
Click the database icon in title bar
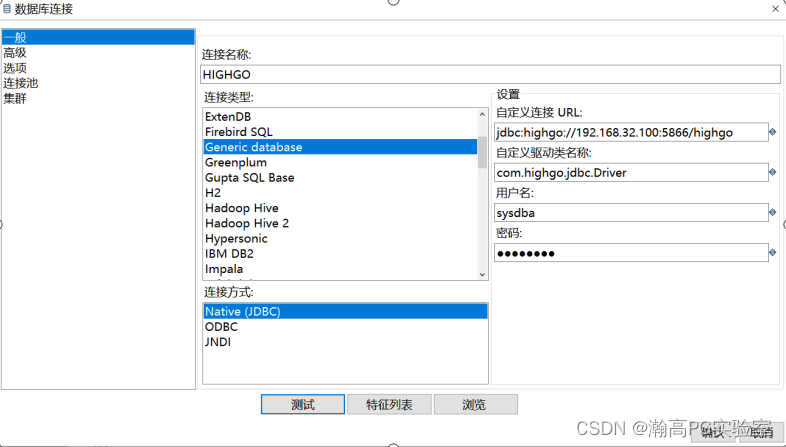click(x=7, y=9)
